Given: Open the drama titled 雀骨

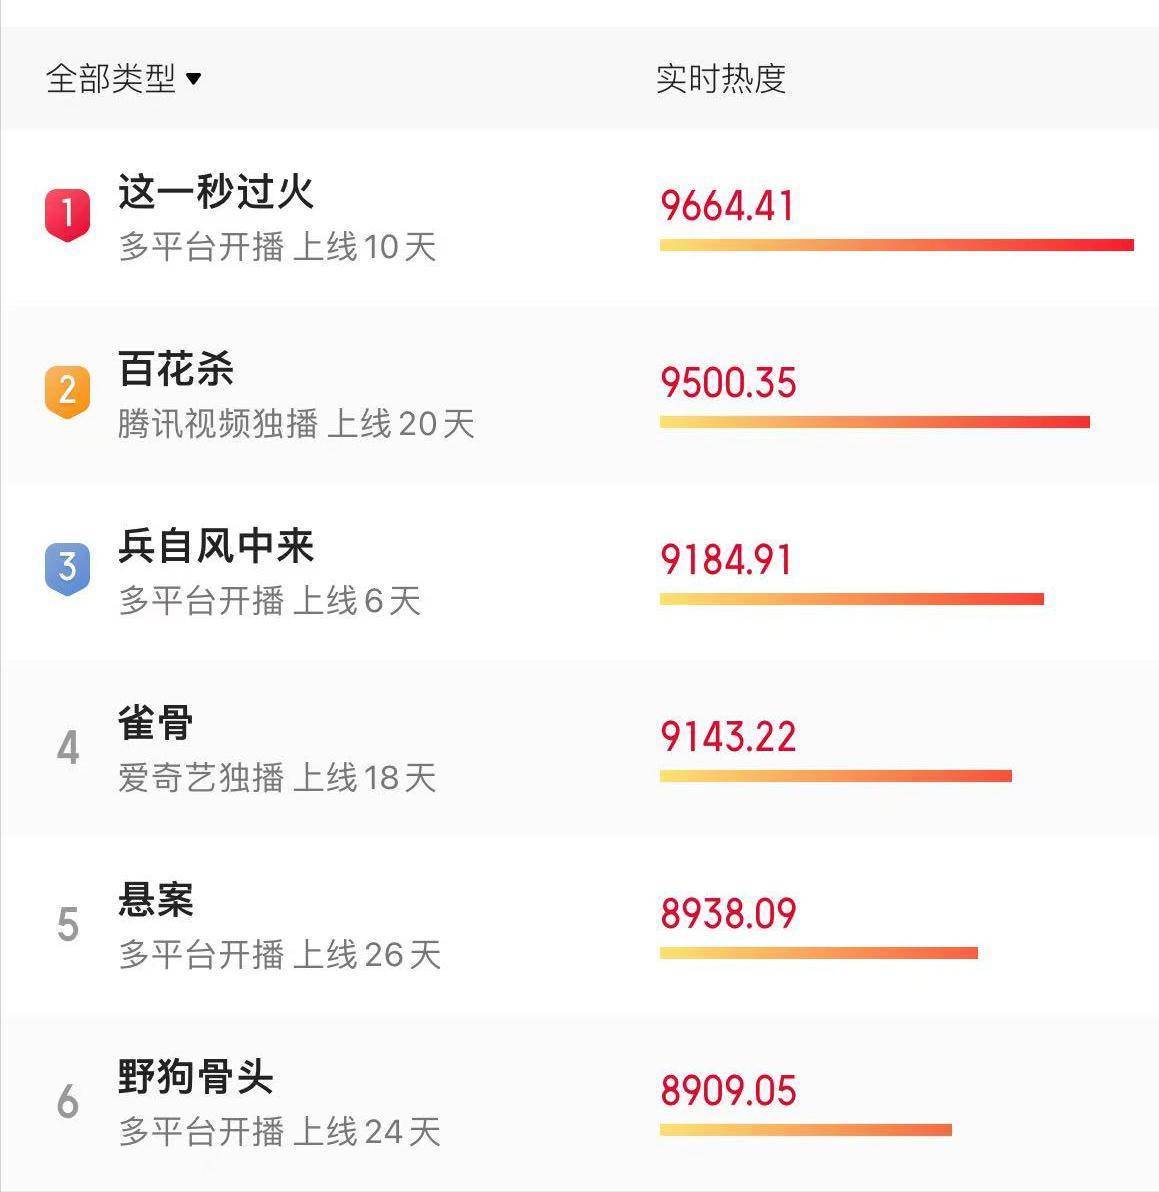Looking at the screenshot, I should (156, 722).
